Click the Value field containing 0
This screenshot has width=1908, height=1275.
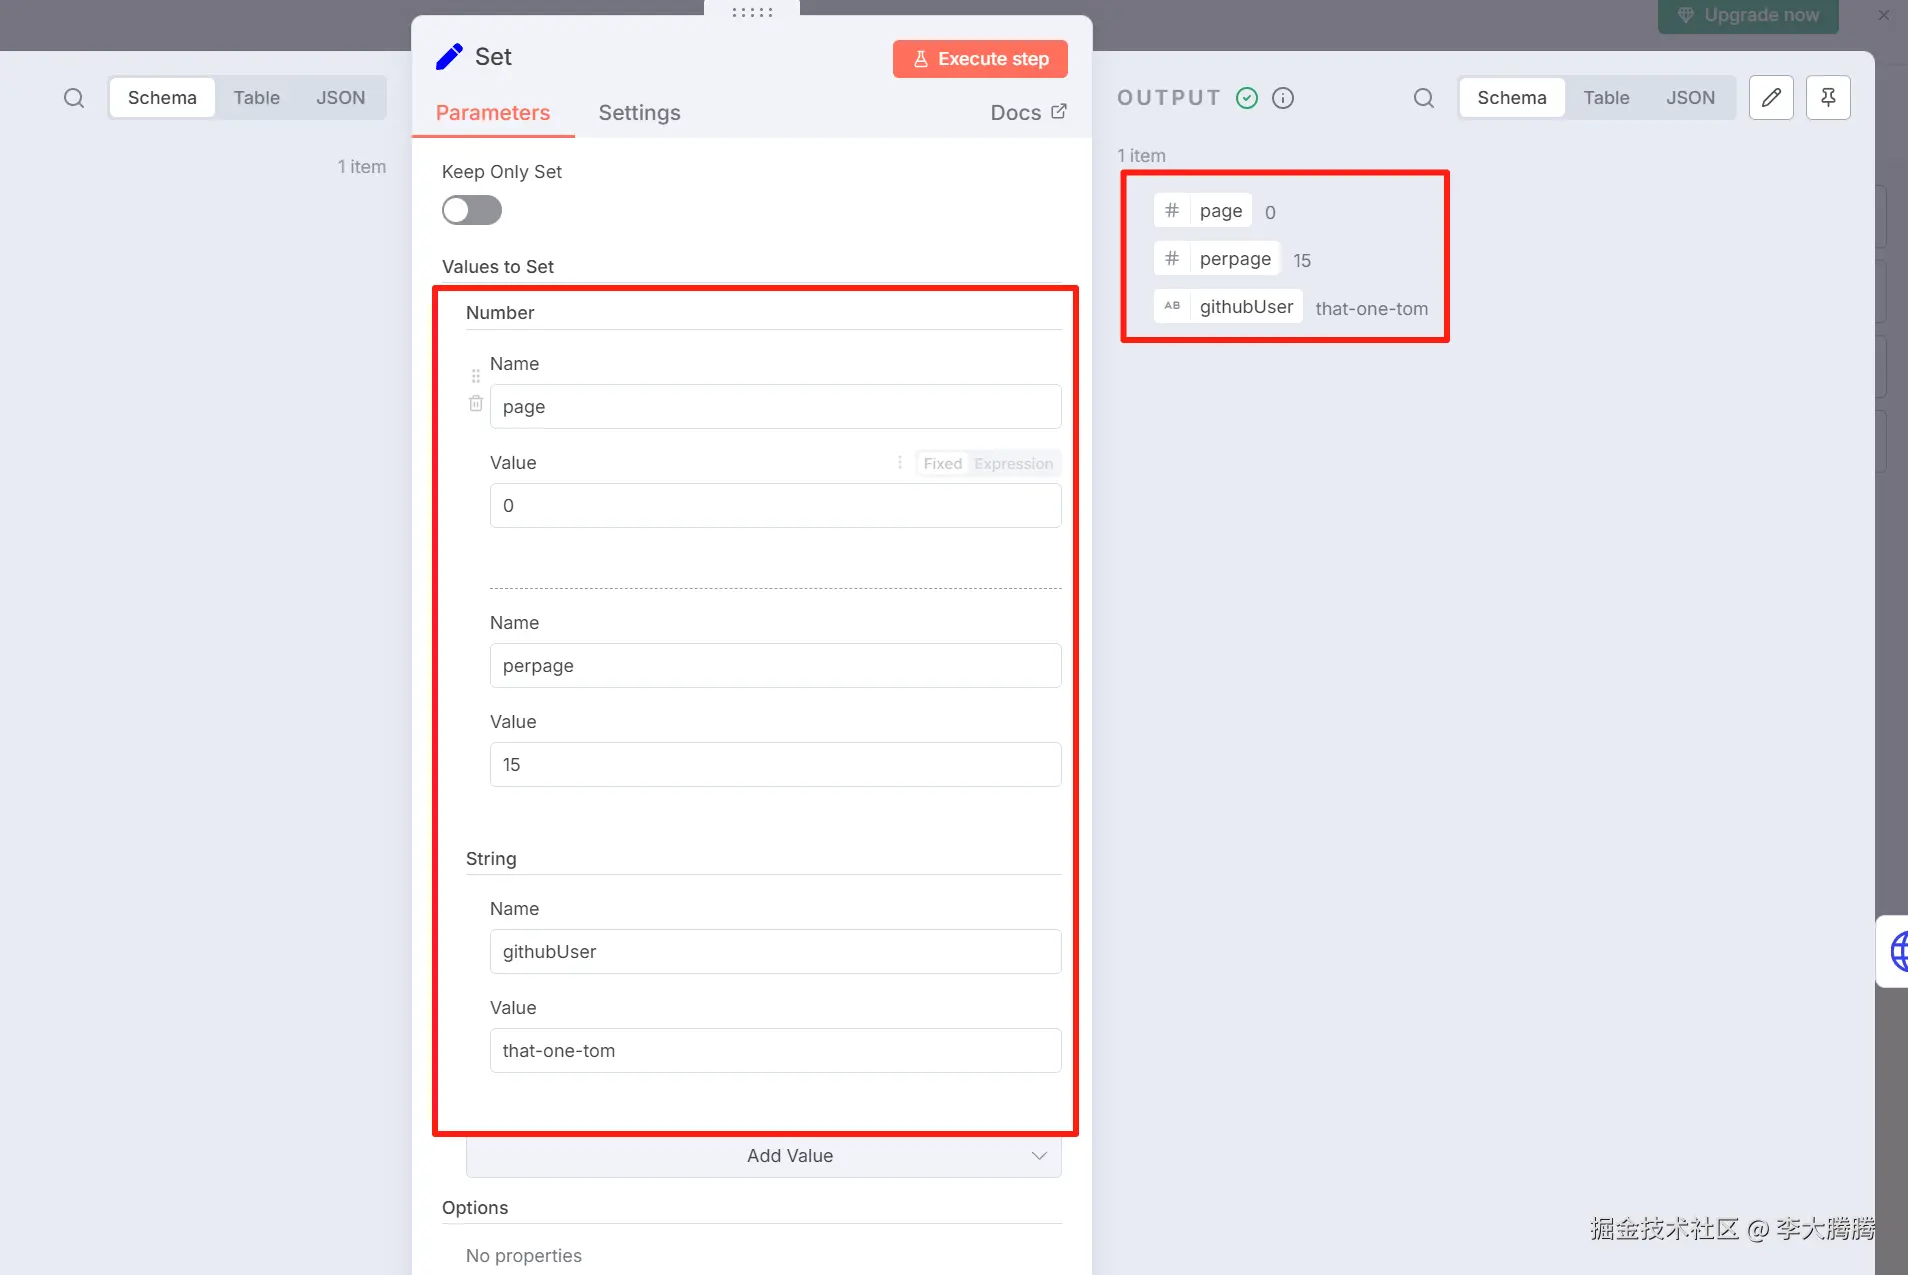775,506
